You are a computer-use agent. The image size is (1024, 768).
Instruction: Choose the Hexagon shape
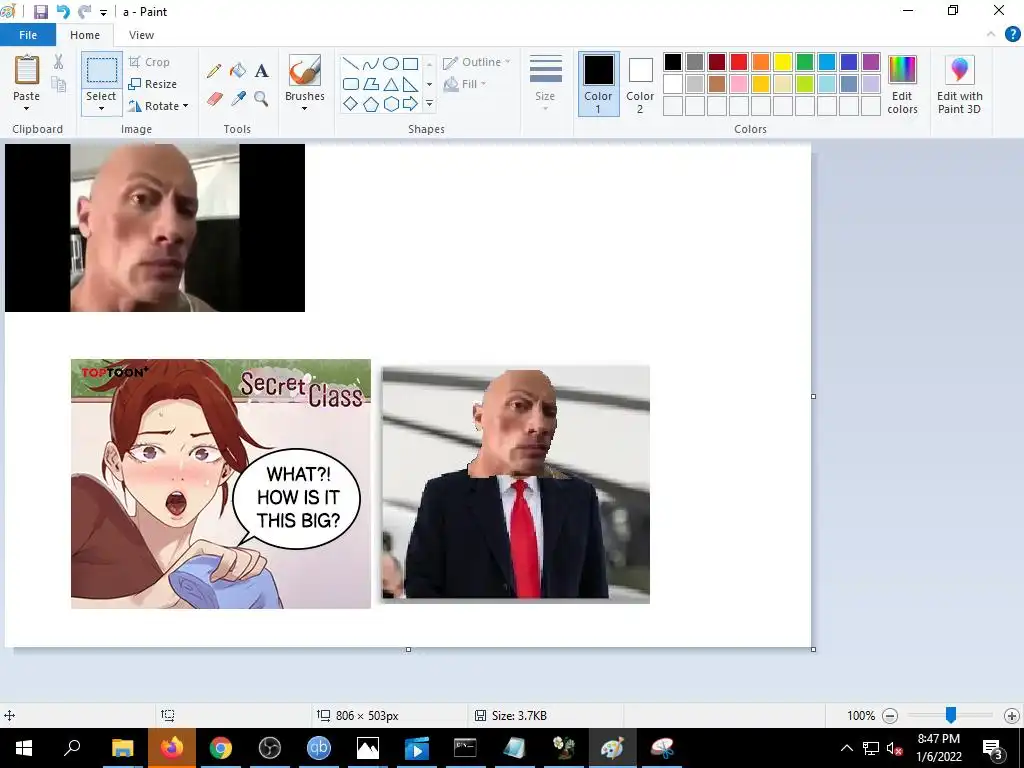391,104
